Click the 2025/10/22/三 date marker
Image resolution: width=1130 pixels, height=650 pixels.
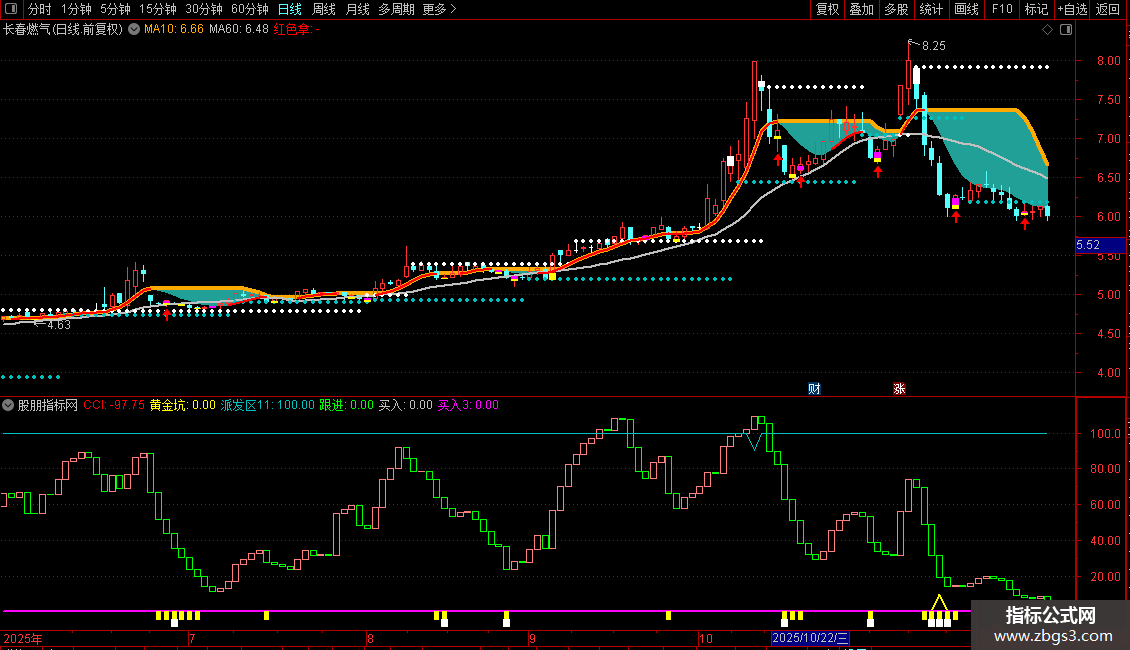pos(810,638)
